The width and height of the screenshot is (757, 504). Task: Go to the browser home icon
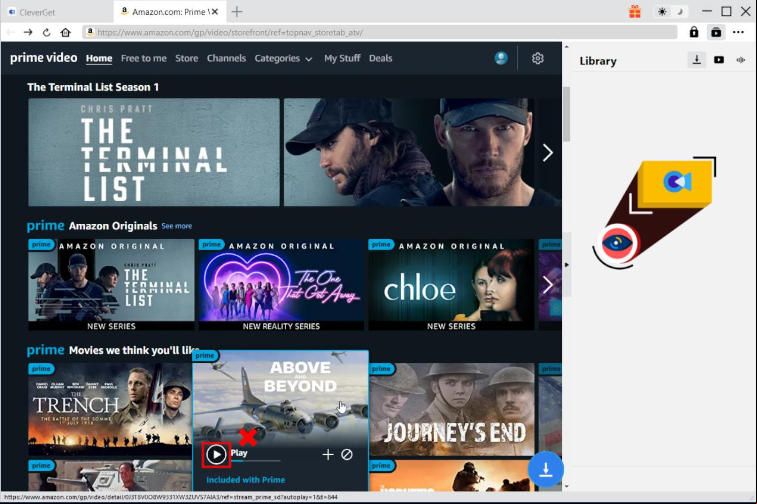pos(66,32)
